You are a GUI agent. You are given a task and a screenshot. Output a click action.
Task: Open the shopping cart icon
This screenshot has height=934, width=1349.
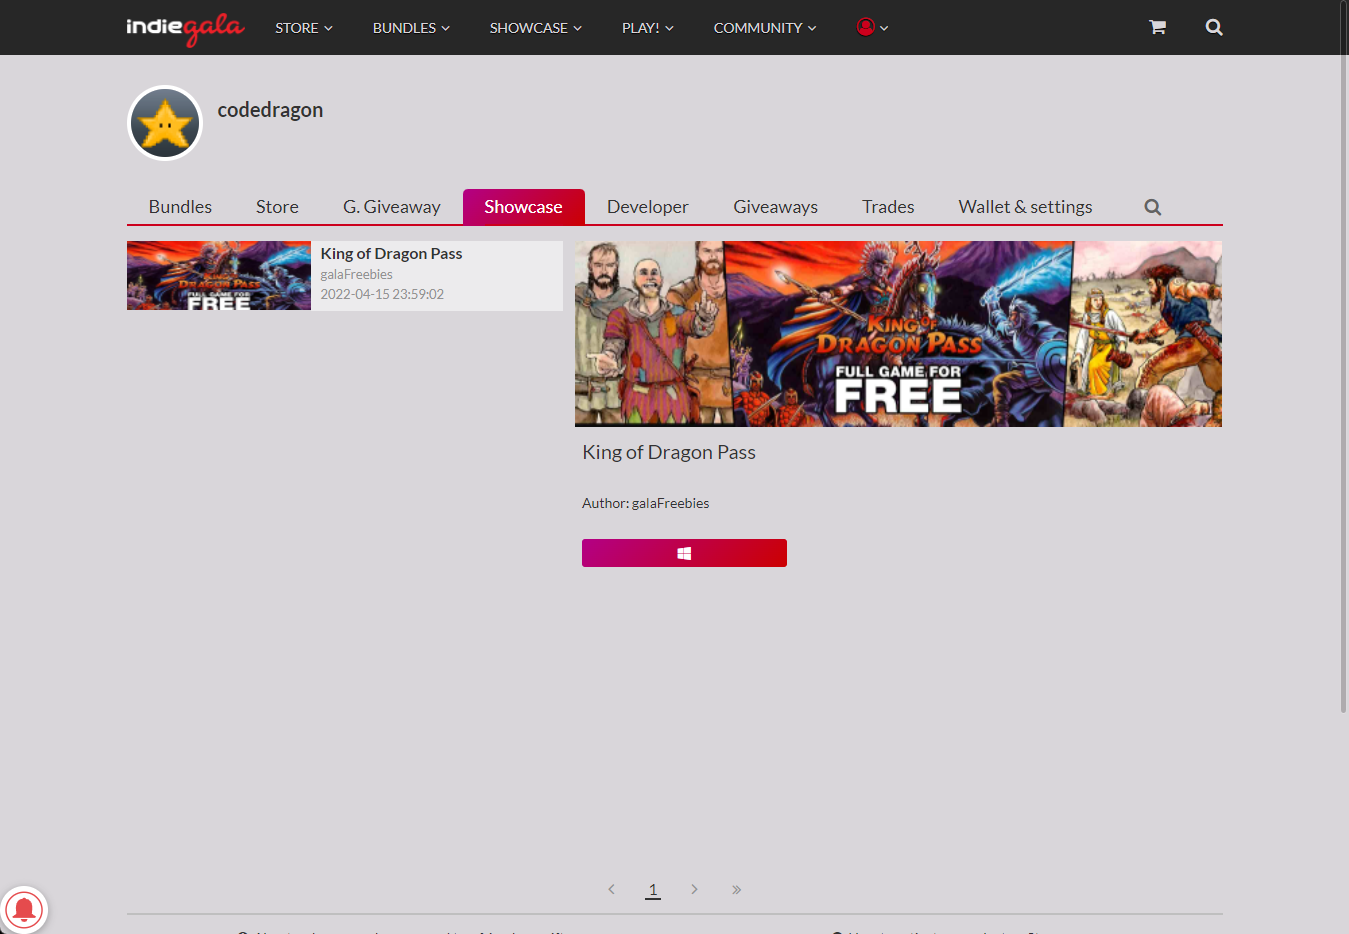click(x=1157, y=27)
